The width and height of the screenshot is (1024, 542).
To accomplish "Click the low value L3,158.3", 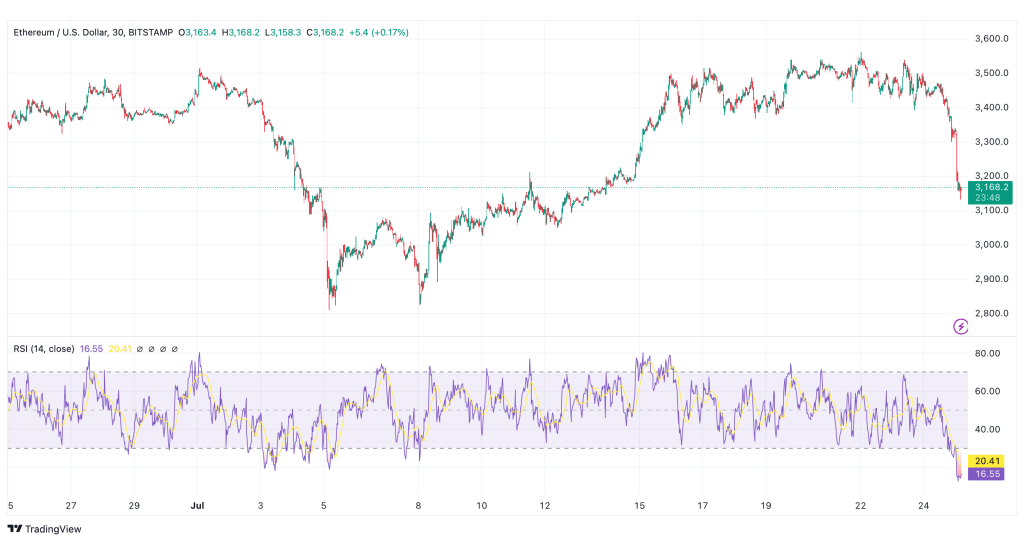I will 283,32.
